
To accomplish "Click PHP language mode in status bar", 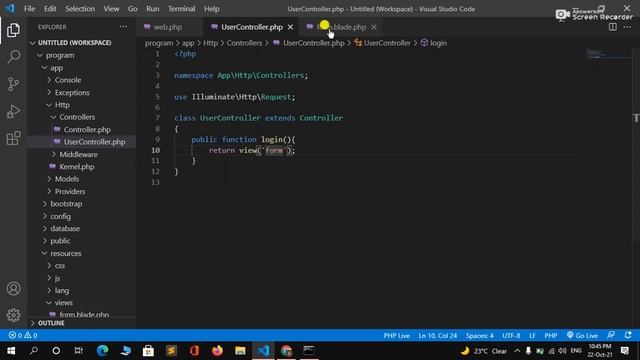I will pyautogui.click(x=551, y=336).
